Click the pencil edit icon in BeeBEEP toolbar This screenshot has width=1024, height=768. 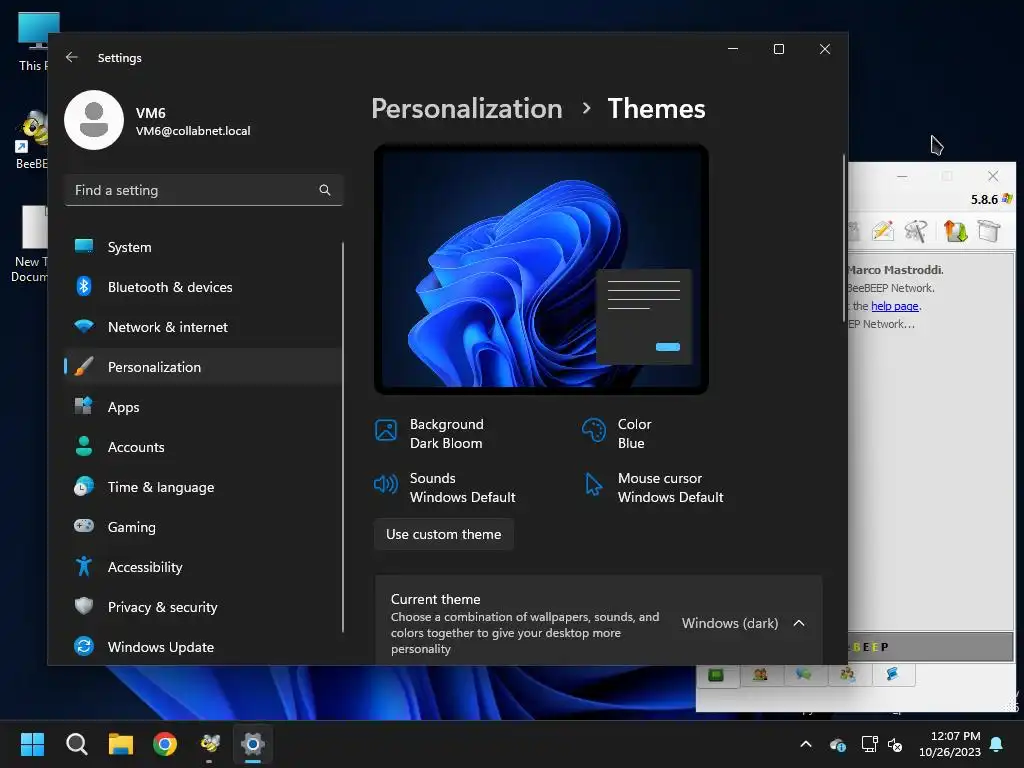882,231
